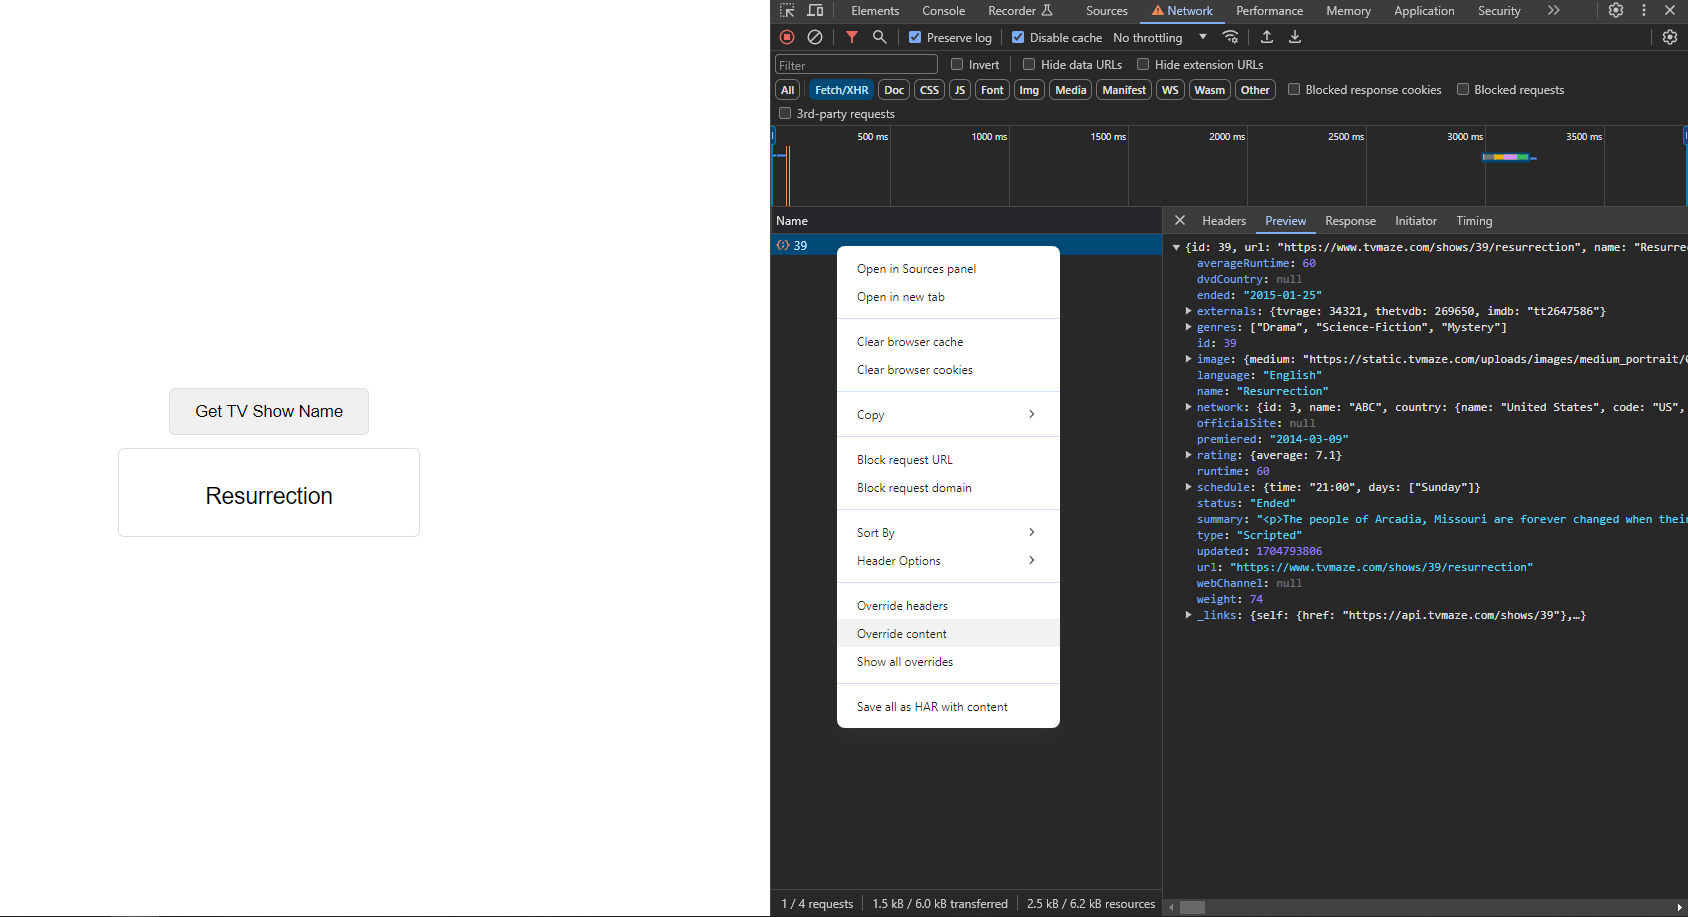Open network panel settings gear

tap(1670, 37)
